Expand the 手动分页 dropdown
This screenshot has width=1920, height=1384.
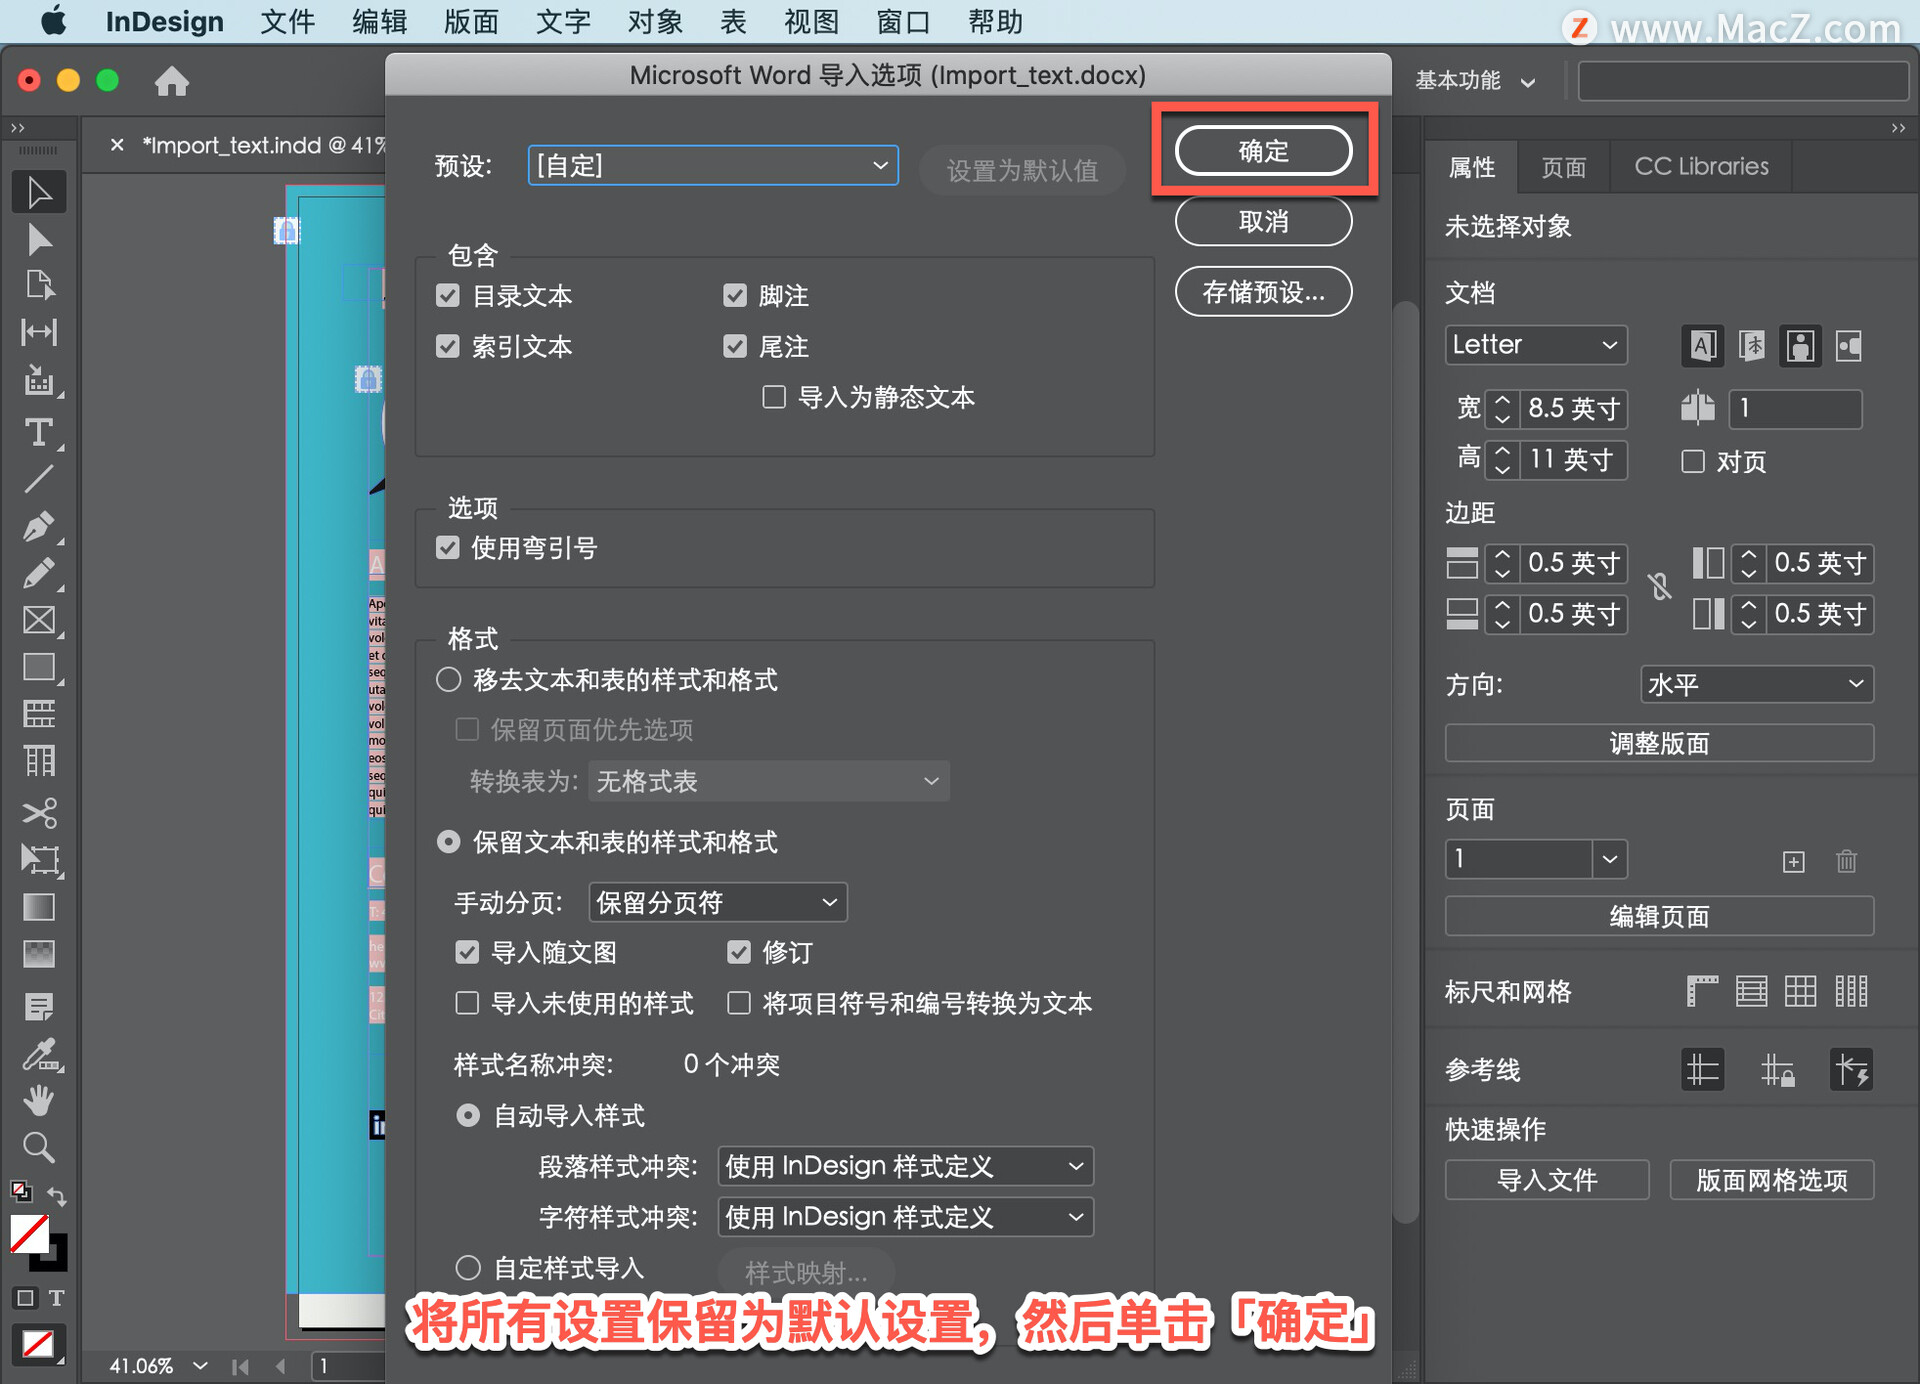(x=717, y=902)
